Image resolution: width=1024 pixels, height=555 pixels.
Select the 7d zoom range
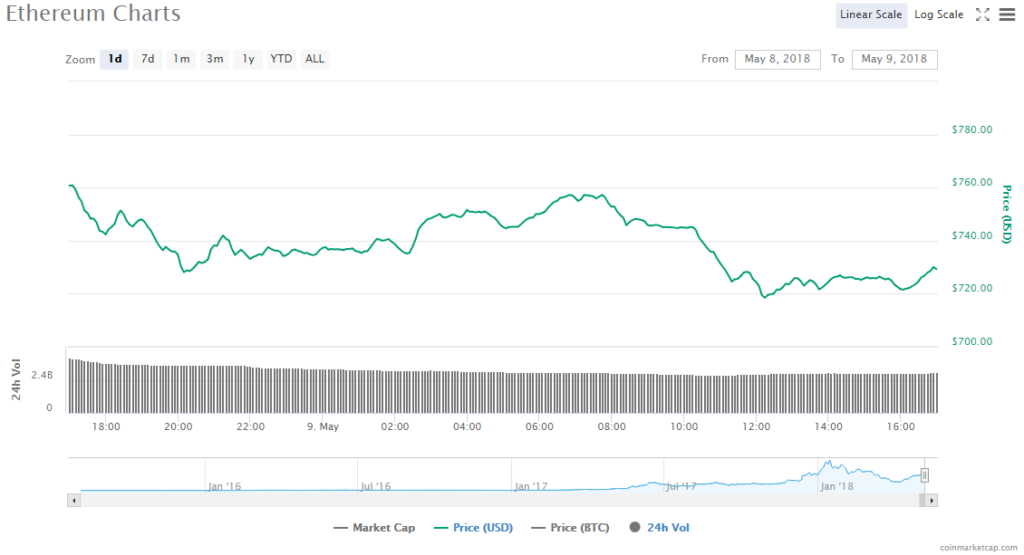(148, 59)
